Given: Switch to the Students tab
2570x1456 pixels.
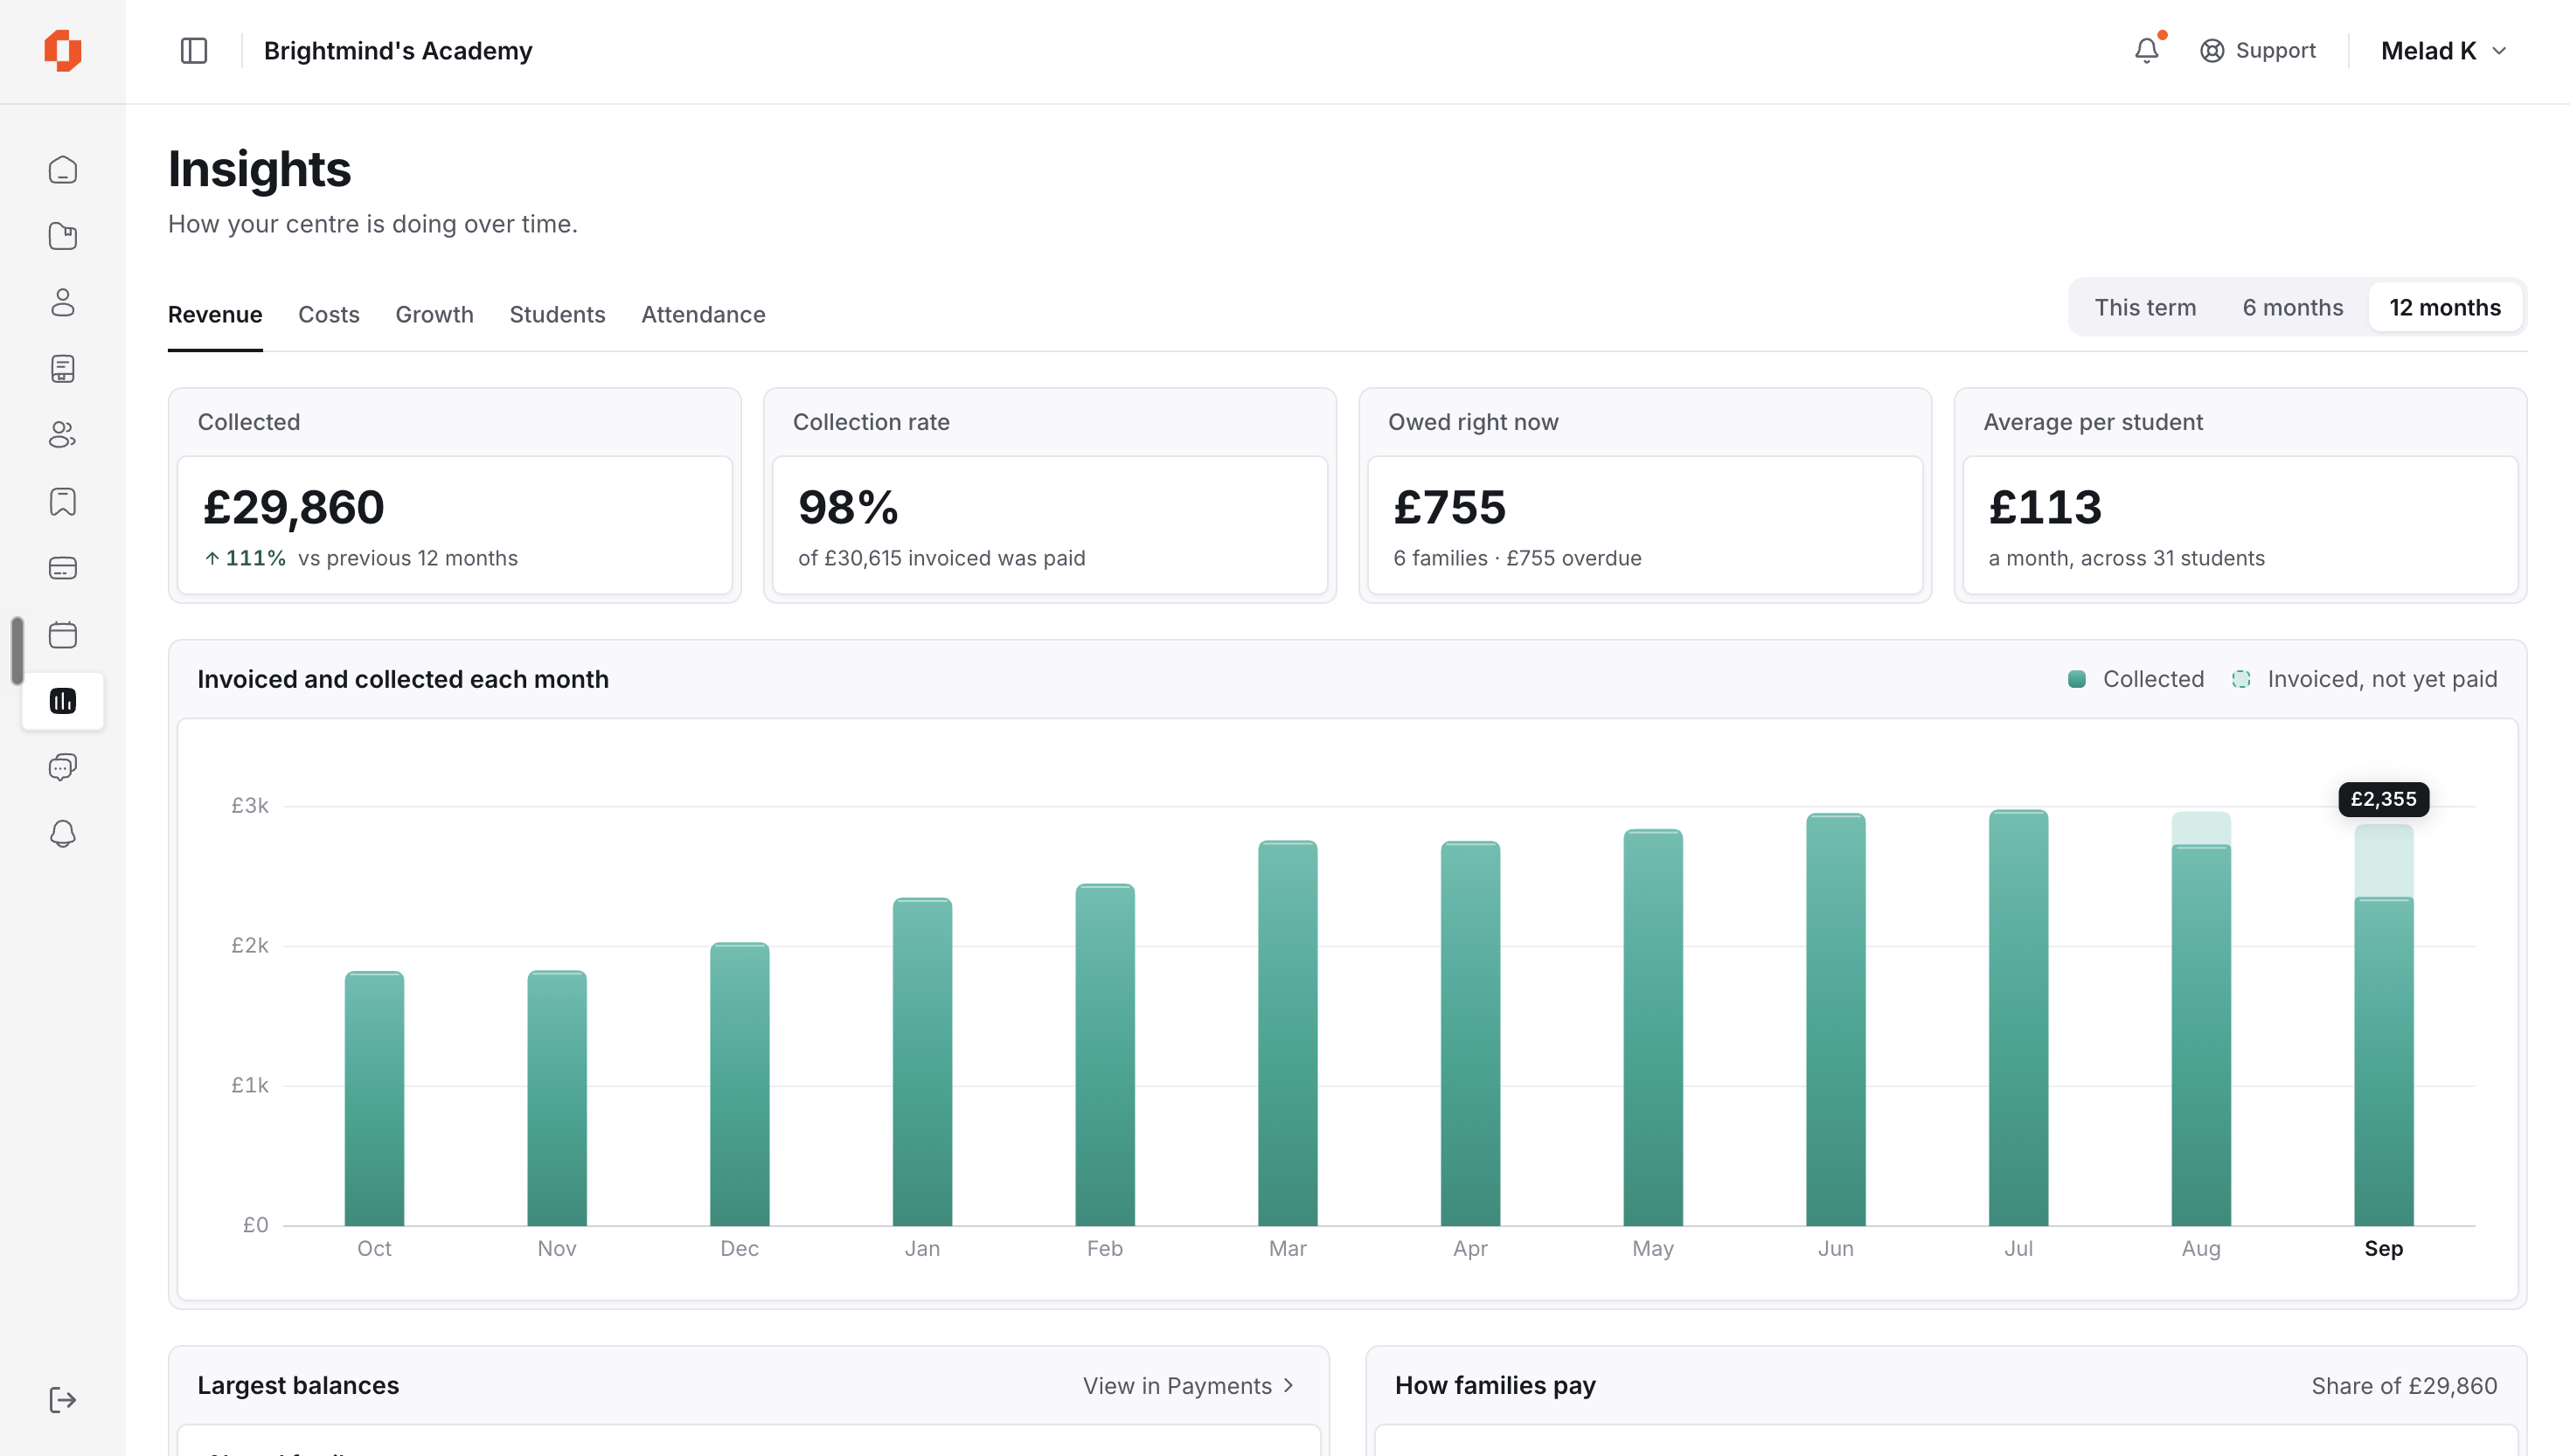Looking at the screenshot, I should 557,314.
